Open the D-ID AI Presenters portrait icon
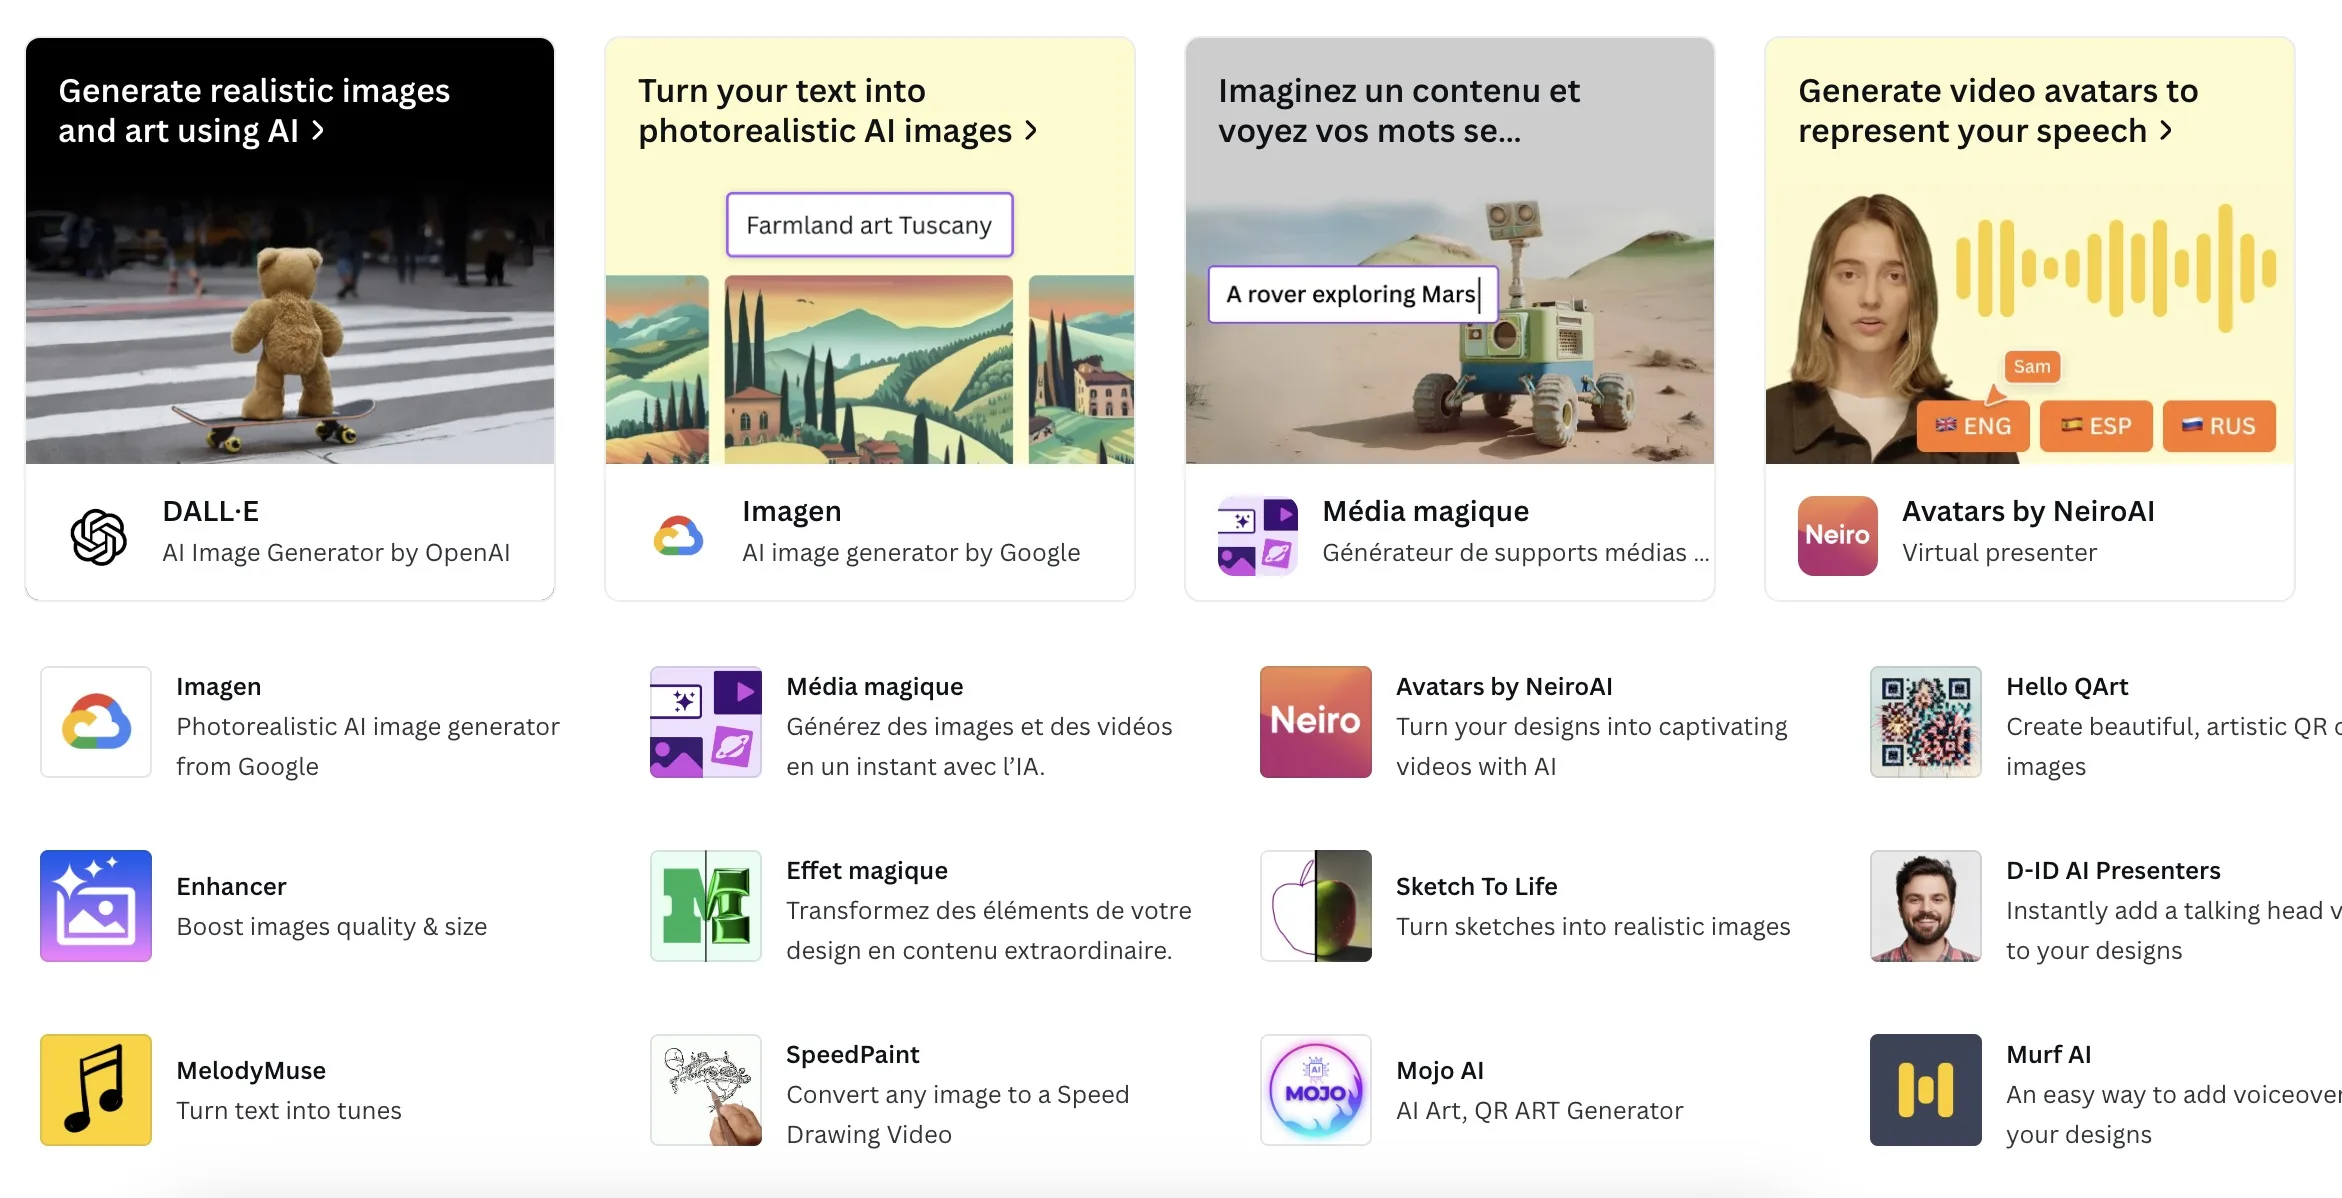This screenshot has height=1198, width=2342. click(x=1926, y=906)
